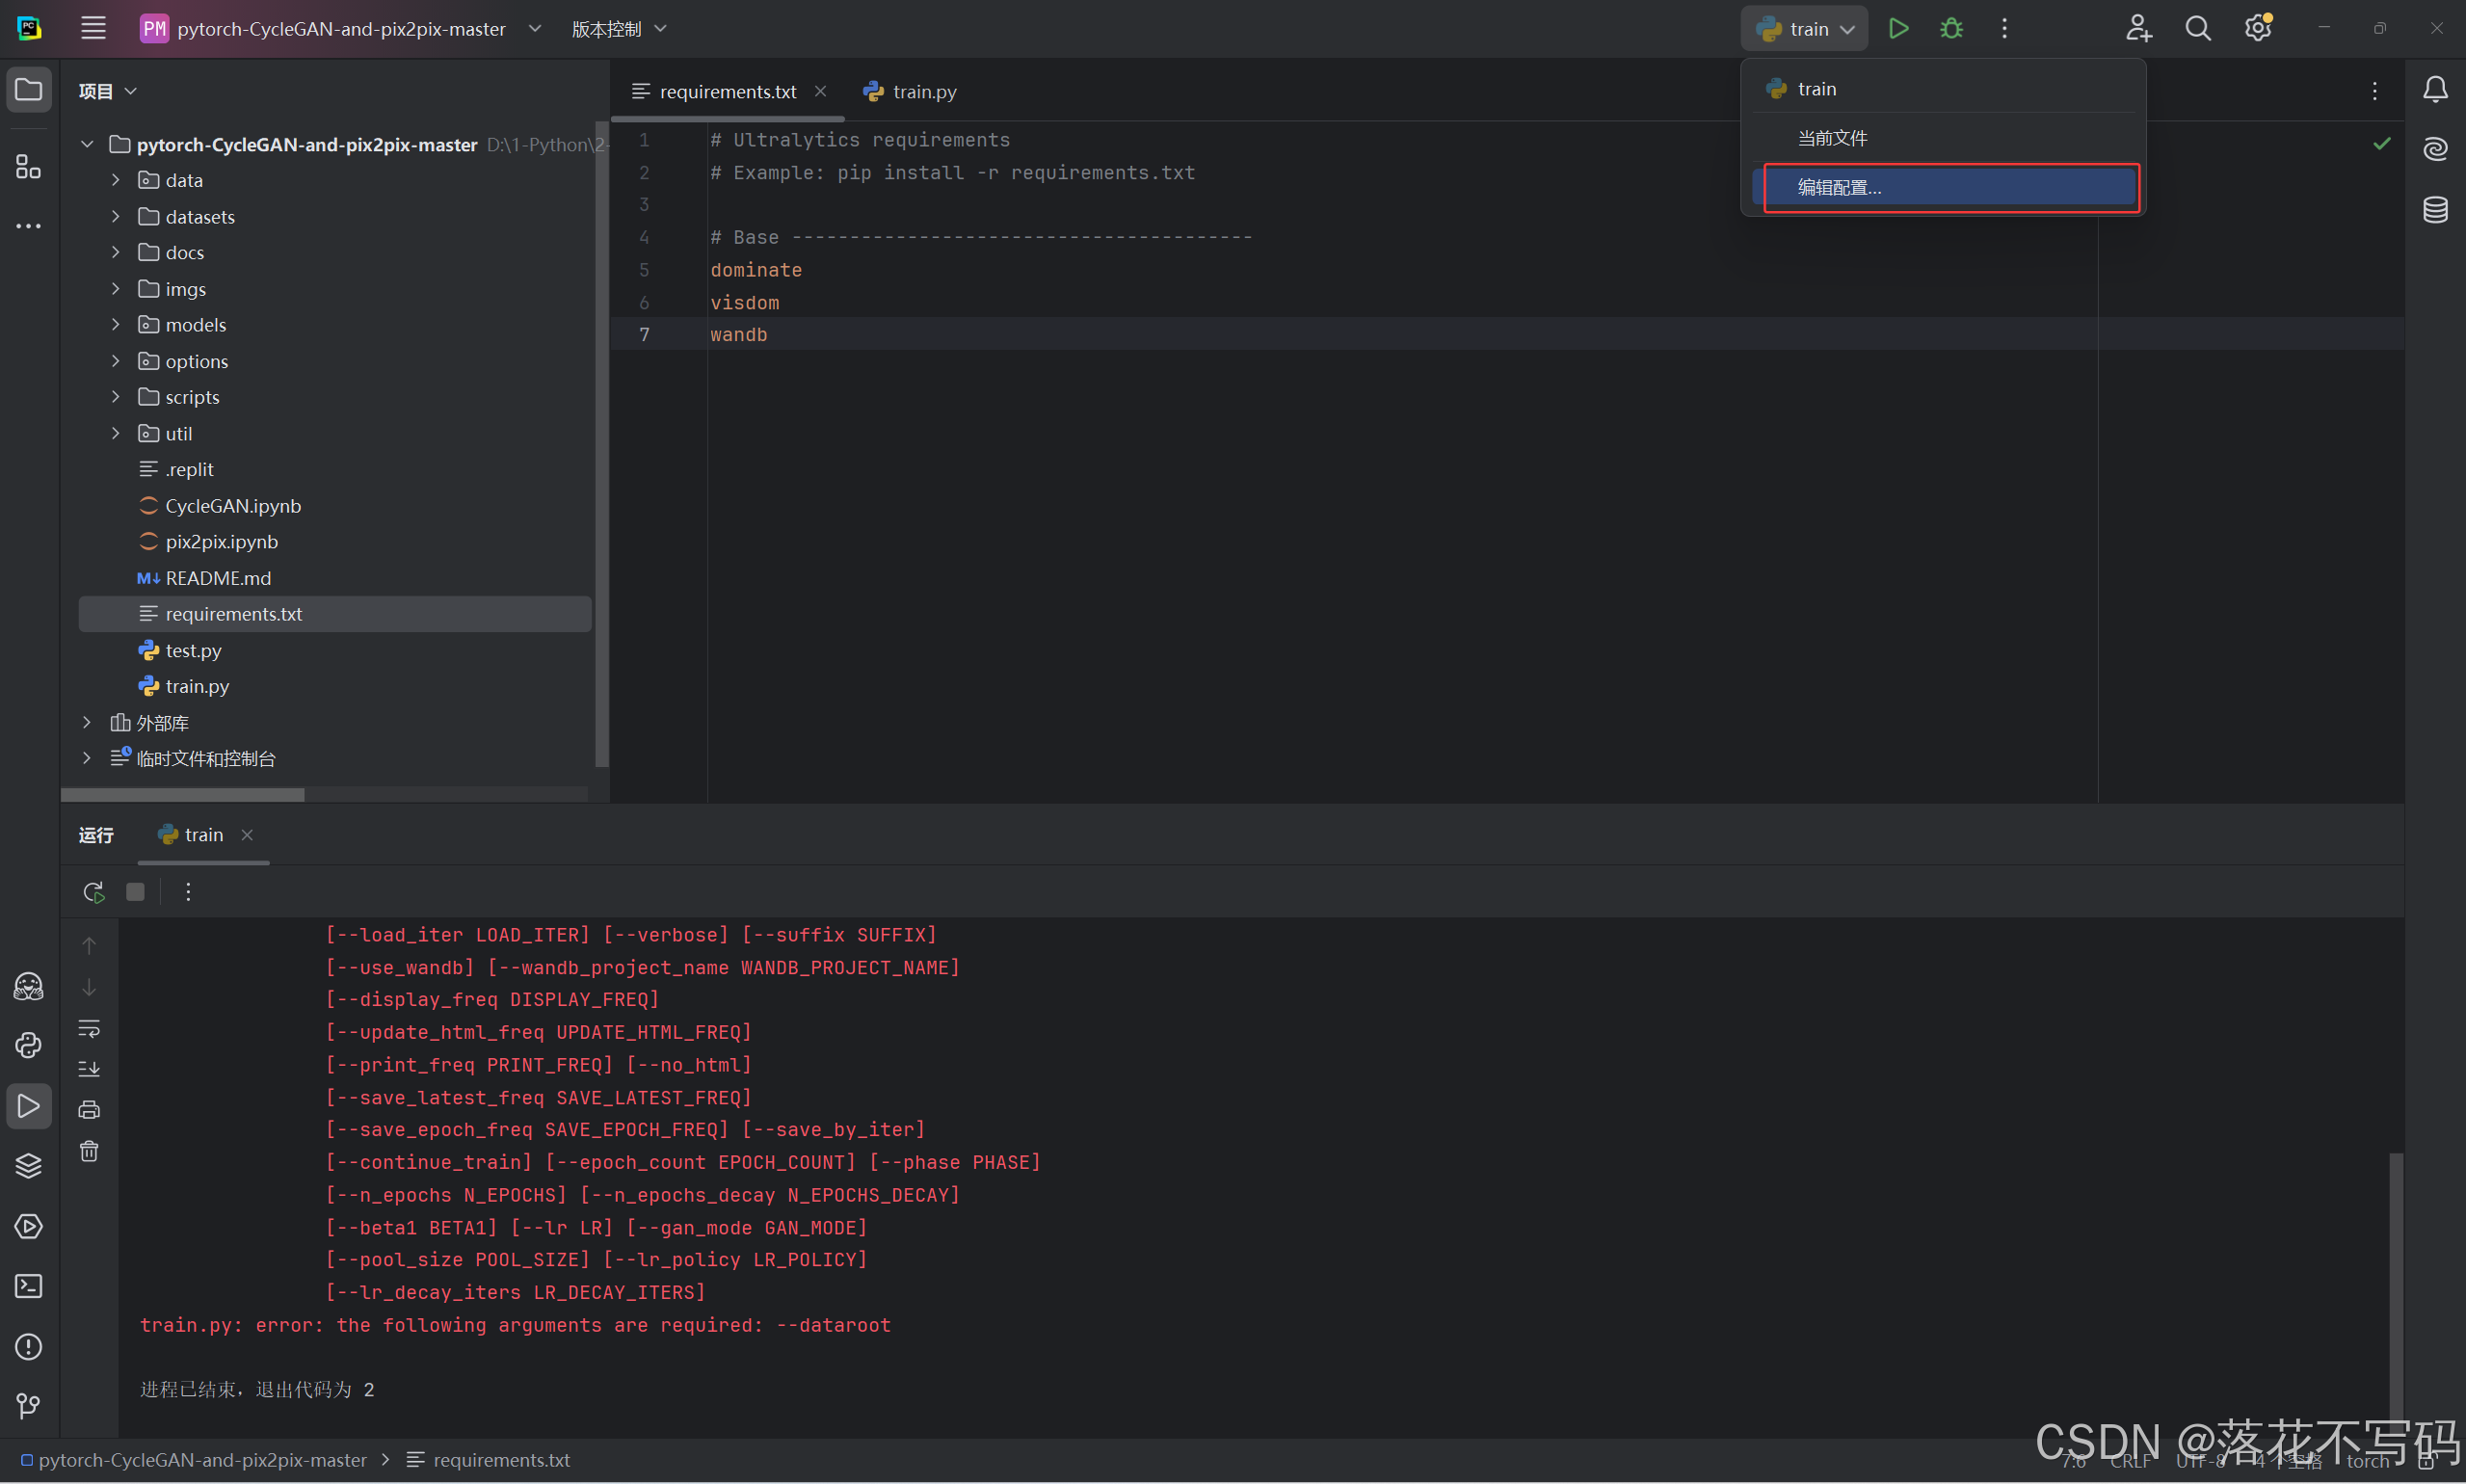Click the project tree horizontal scrollbar
The height and width of the screenshot is (1484, 2466).
(x=183, y=795)
